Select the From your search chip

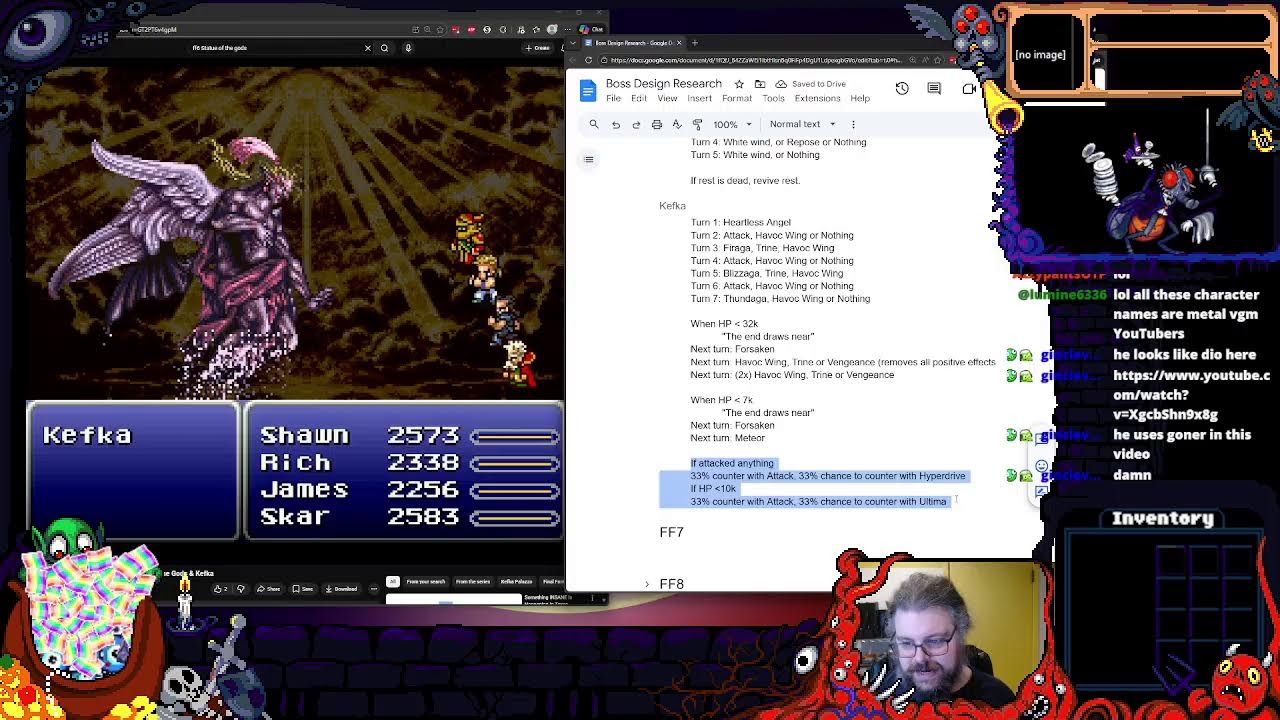(426, 581)
